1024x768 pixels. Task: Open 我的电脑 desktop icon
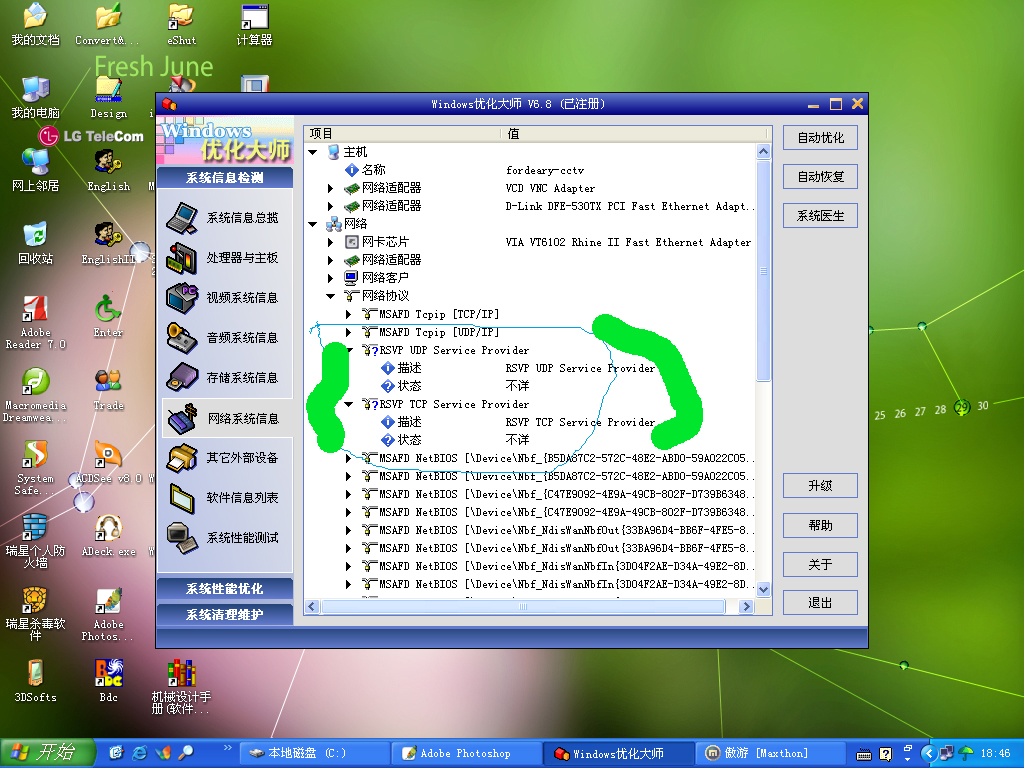click(x=35, y=98)
